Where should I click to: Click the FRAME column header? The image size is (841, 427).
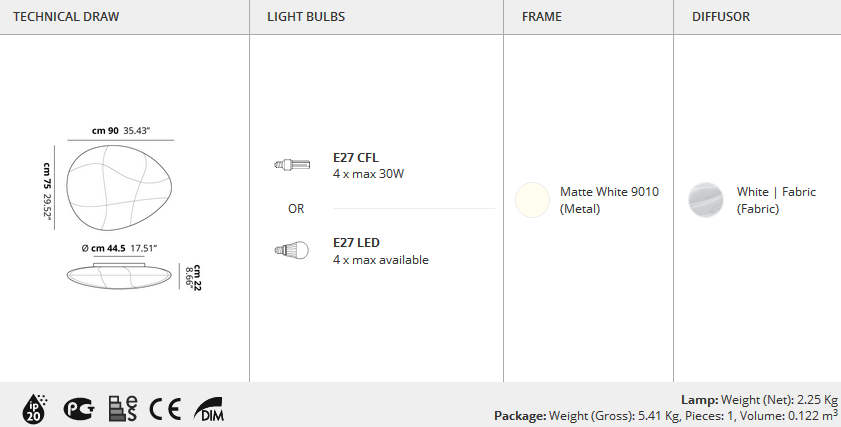click(x=542, y=17)
